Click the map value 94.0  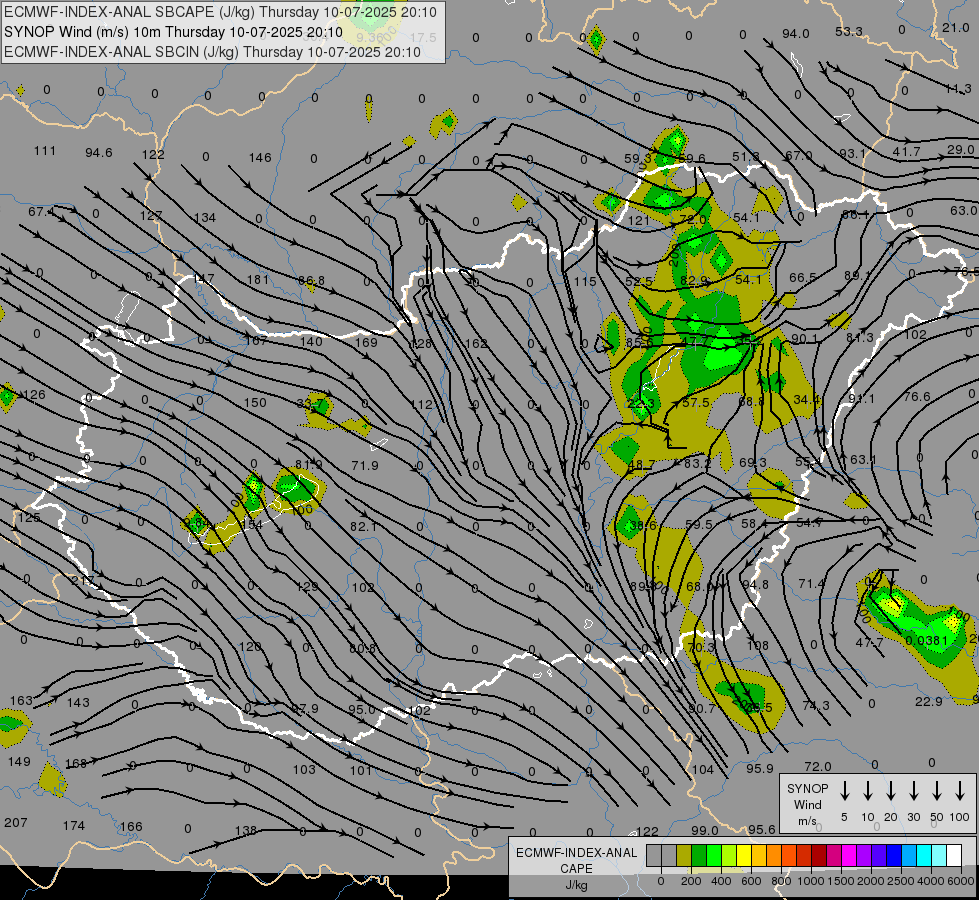coord(795,33)
